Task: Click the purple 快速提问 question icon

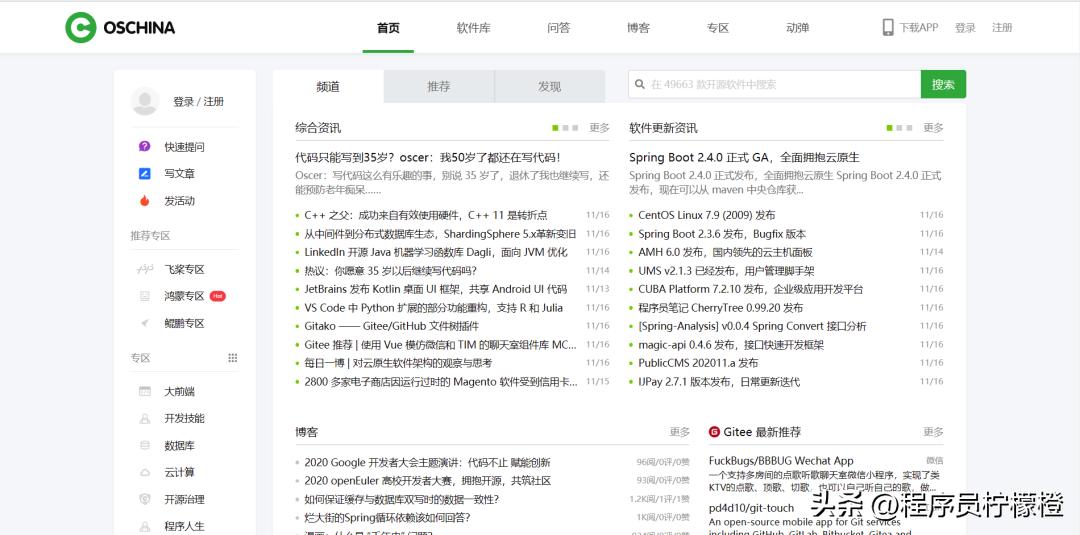Action: 145,147
